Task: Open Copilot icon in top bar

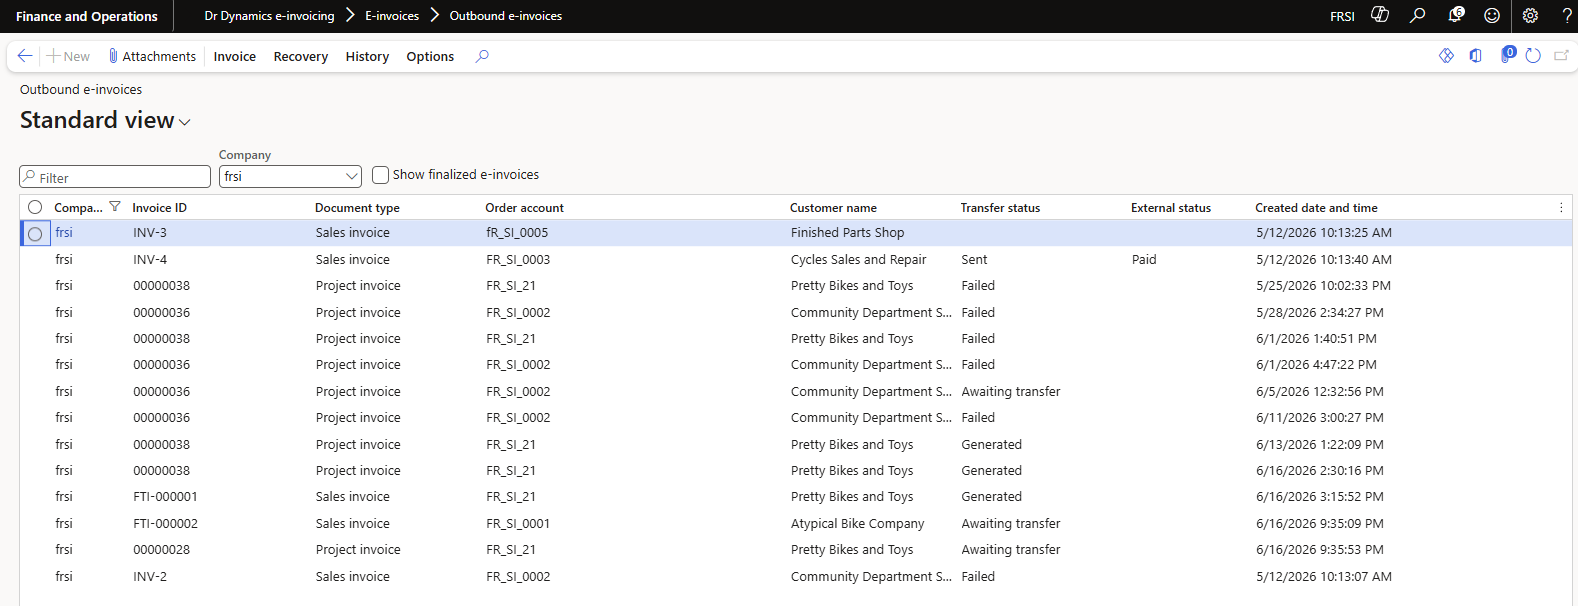Action: click(1380, 15)
